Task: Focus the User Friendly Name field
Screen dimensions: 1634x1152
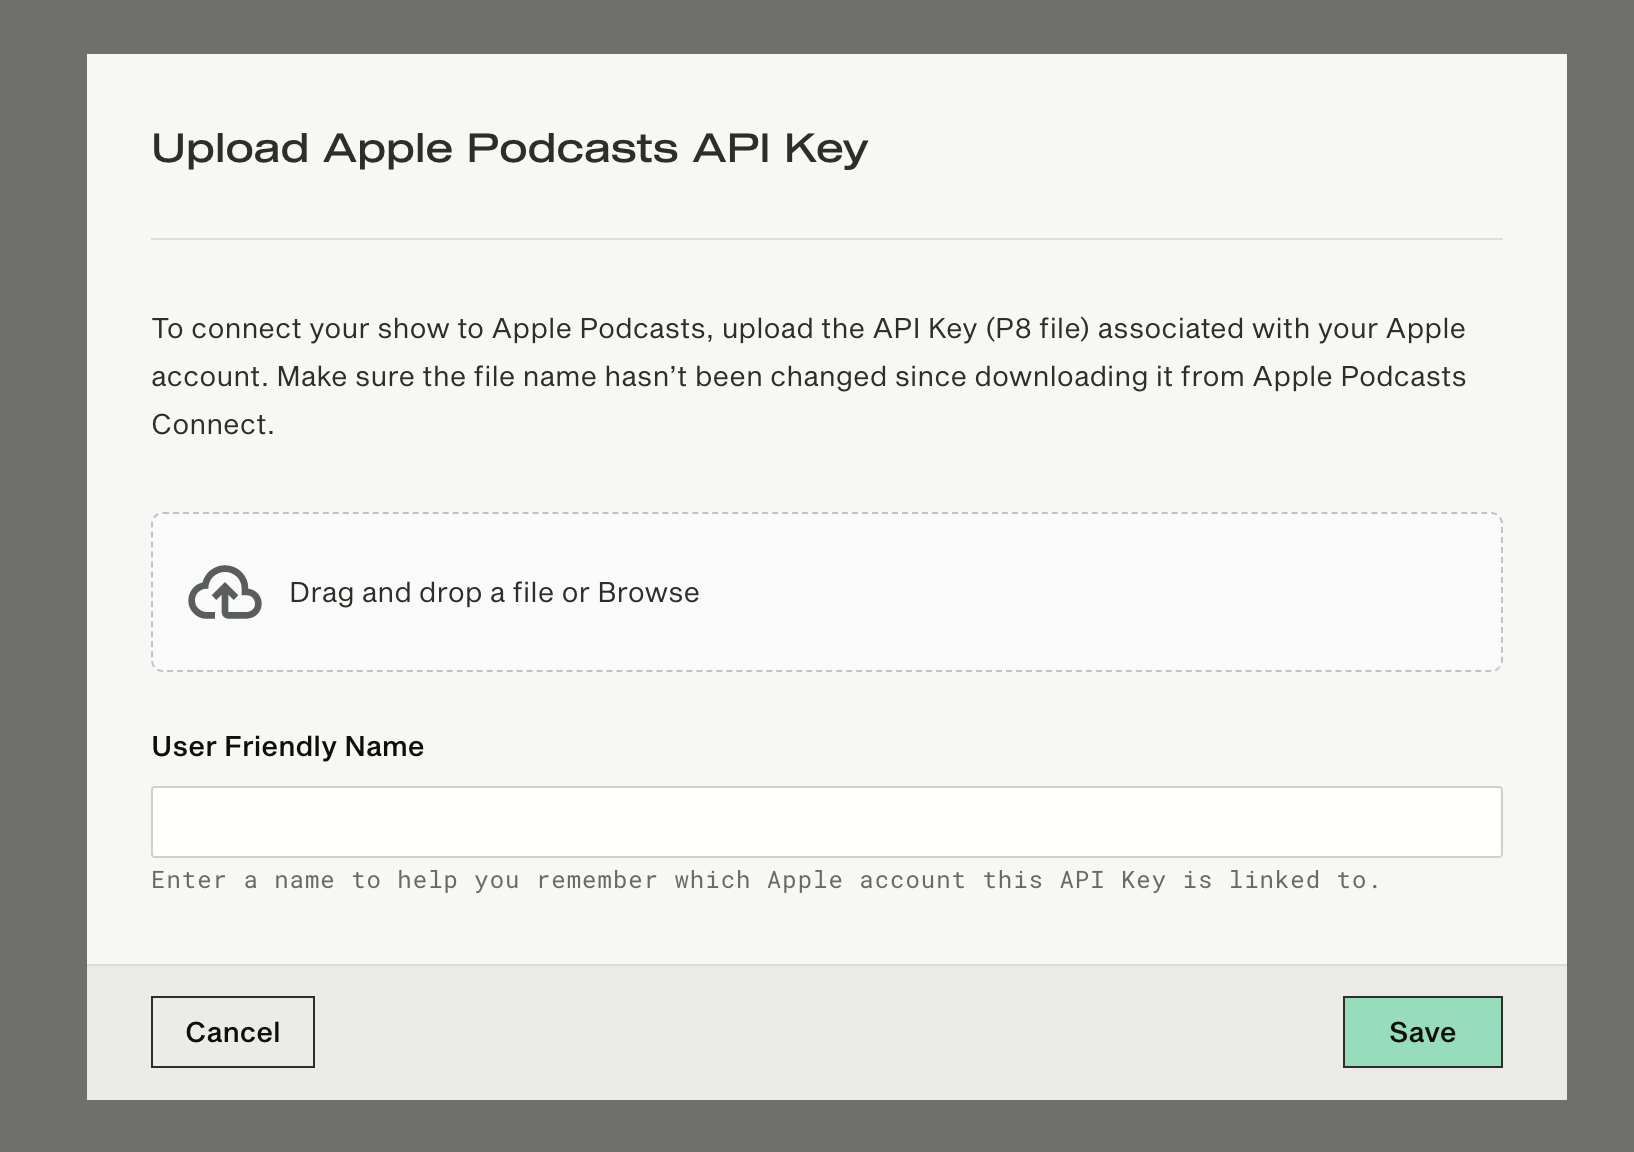Action: (x=827, y=822)
